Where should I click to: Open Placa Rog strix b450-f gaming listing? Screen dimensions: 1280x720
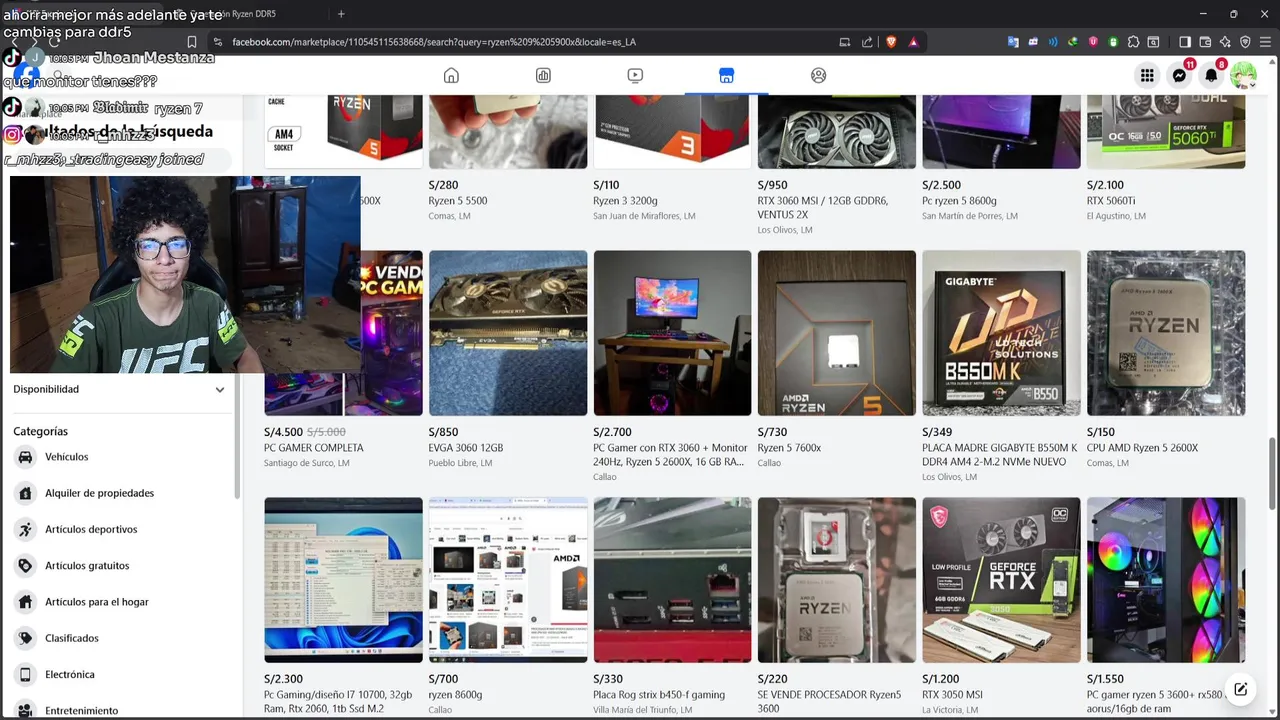click(659, 695)
